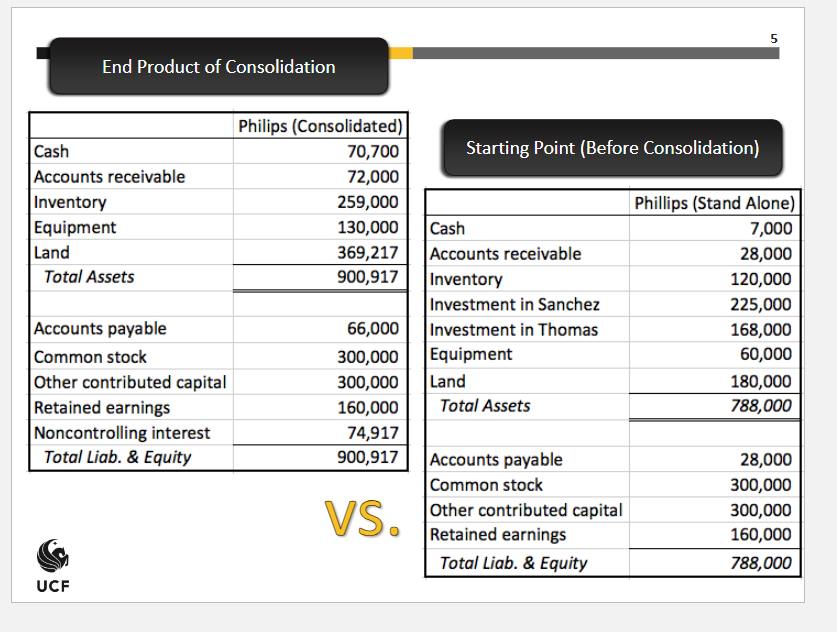Click the gray header divider bar
The image size is (837, 632).
pyautogui.click(x=596, y=53)
